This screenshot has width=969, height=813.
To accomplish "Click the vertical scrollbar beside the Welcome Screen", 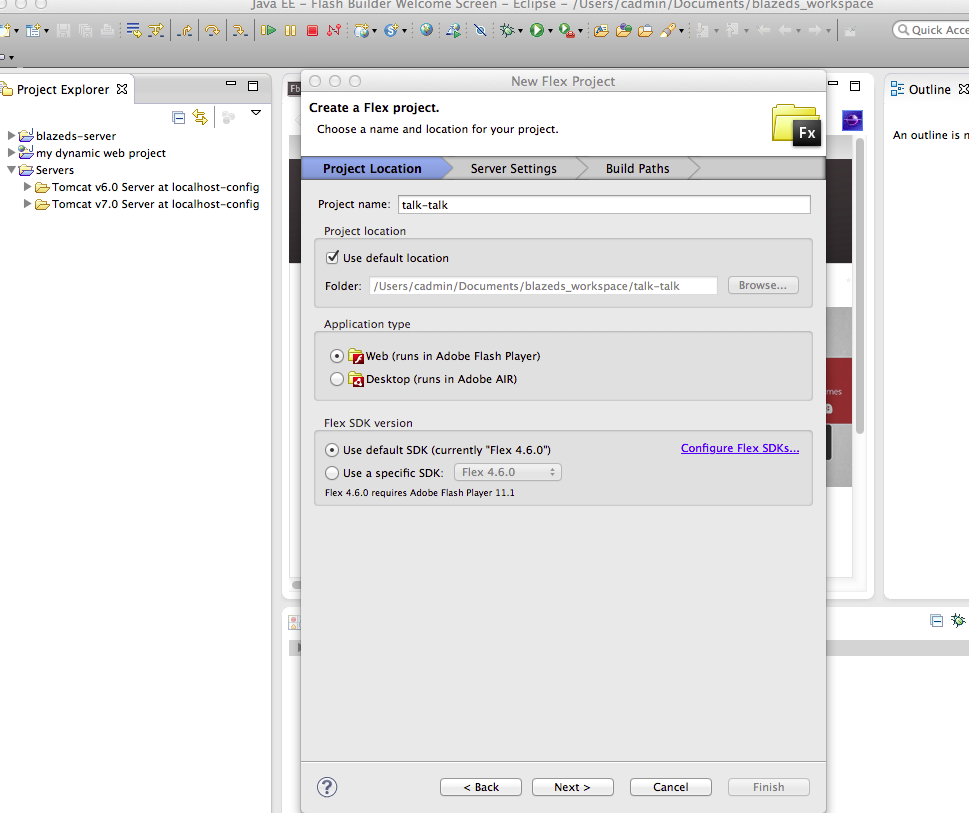I will pos(859,284).
